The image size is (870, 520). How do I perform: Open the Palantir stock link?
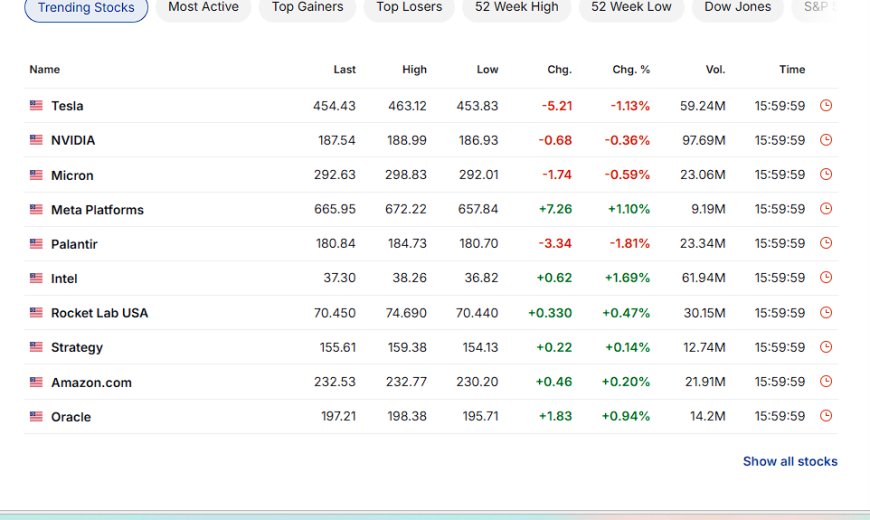coord(74,244)
